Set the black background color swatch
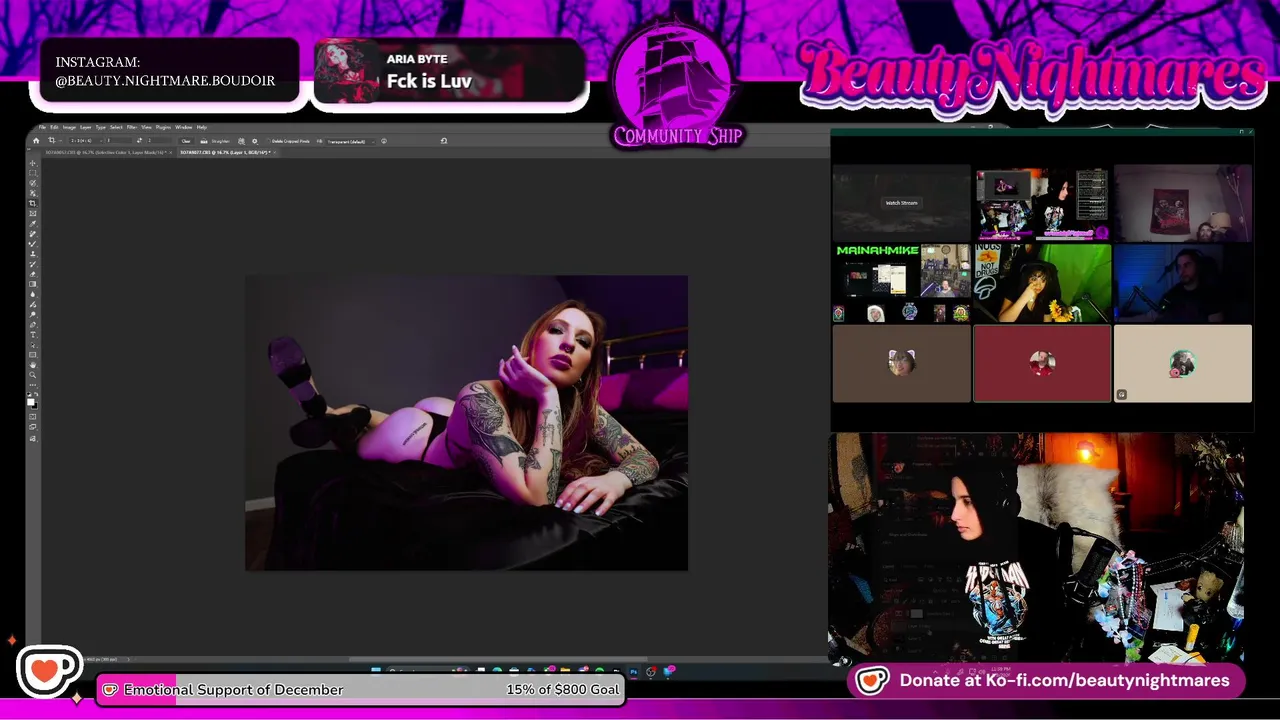Screen dimensions: 1280x720 point(36,407)
